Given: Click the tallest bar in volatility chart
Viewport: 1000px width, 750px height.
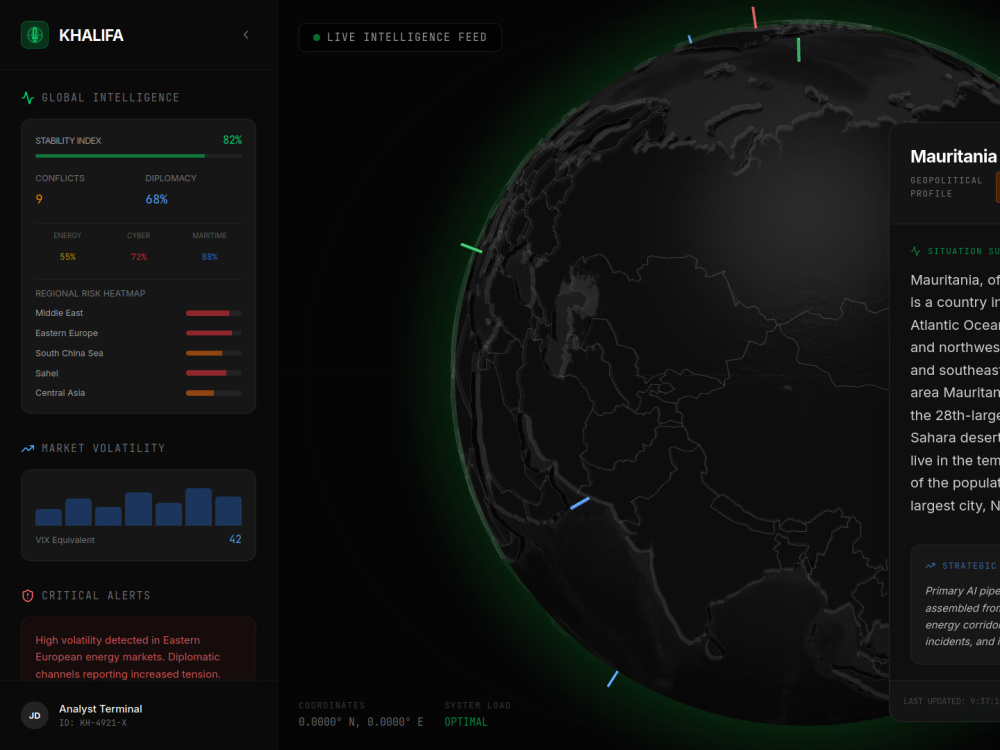Looking at the screenshot, I should coord(198,507).
